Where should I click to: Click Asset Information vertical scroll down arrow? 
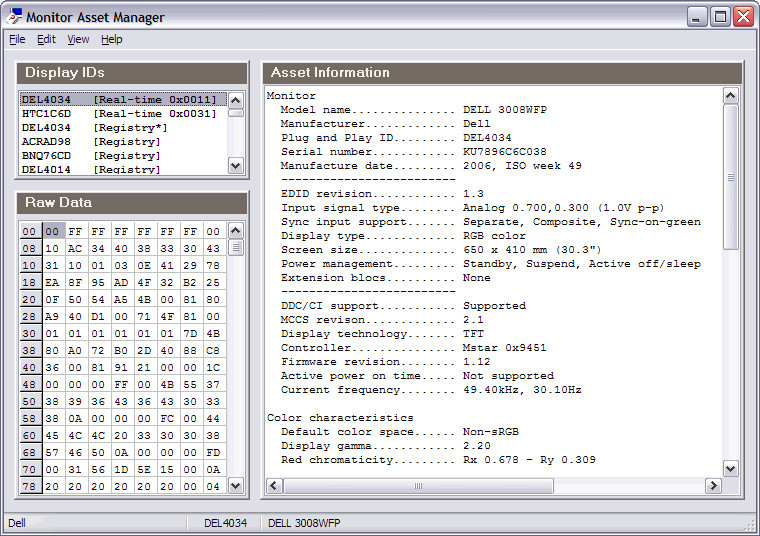click(730, 468)
